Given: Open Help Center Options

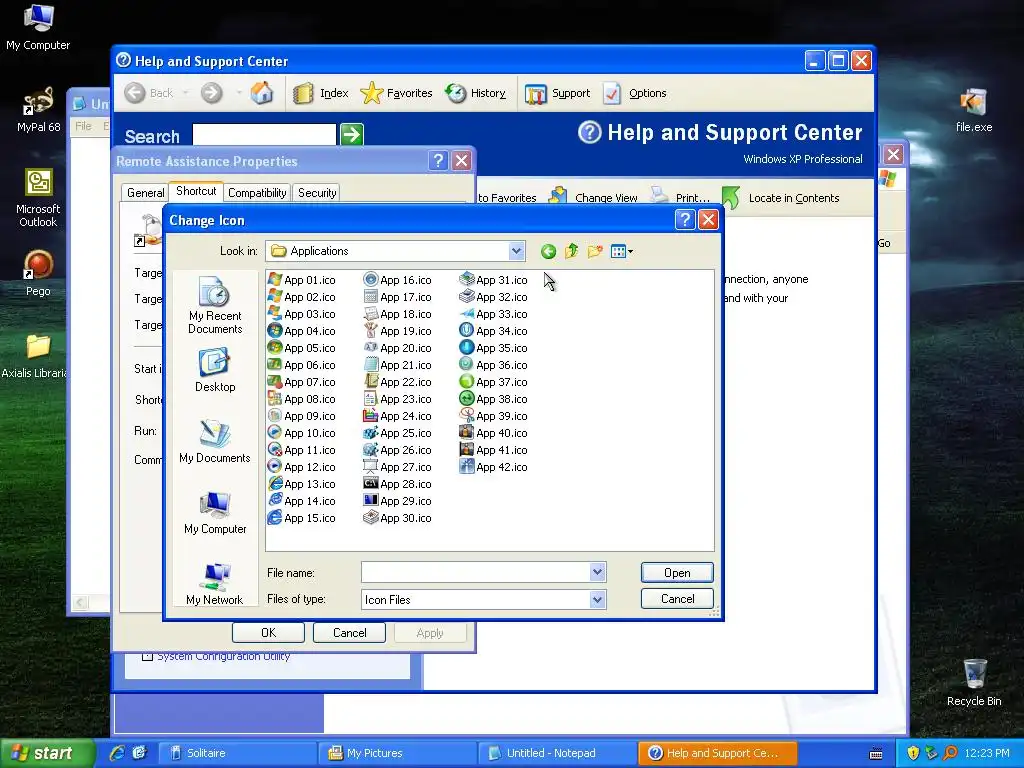Looking at the screenshot, I should 635,93.
